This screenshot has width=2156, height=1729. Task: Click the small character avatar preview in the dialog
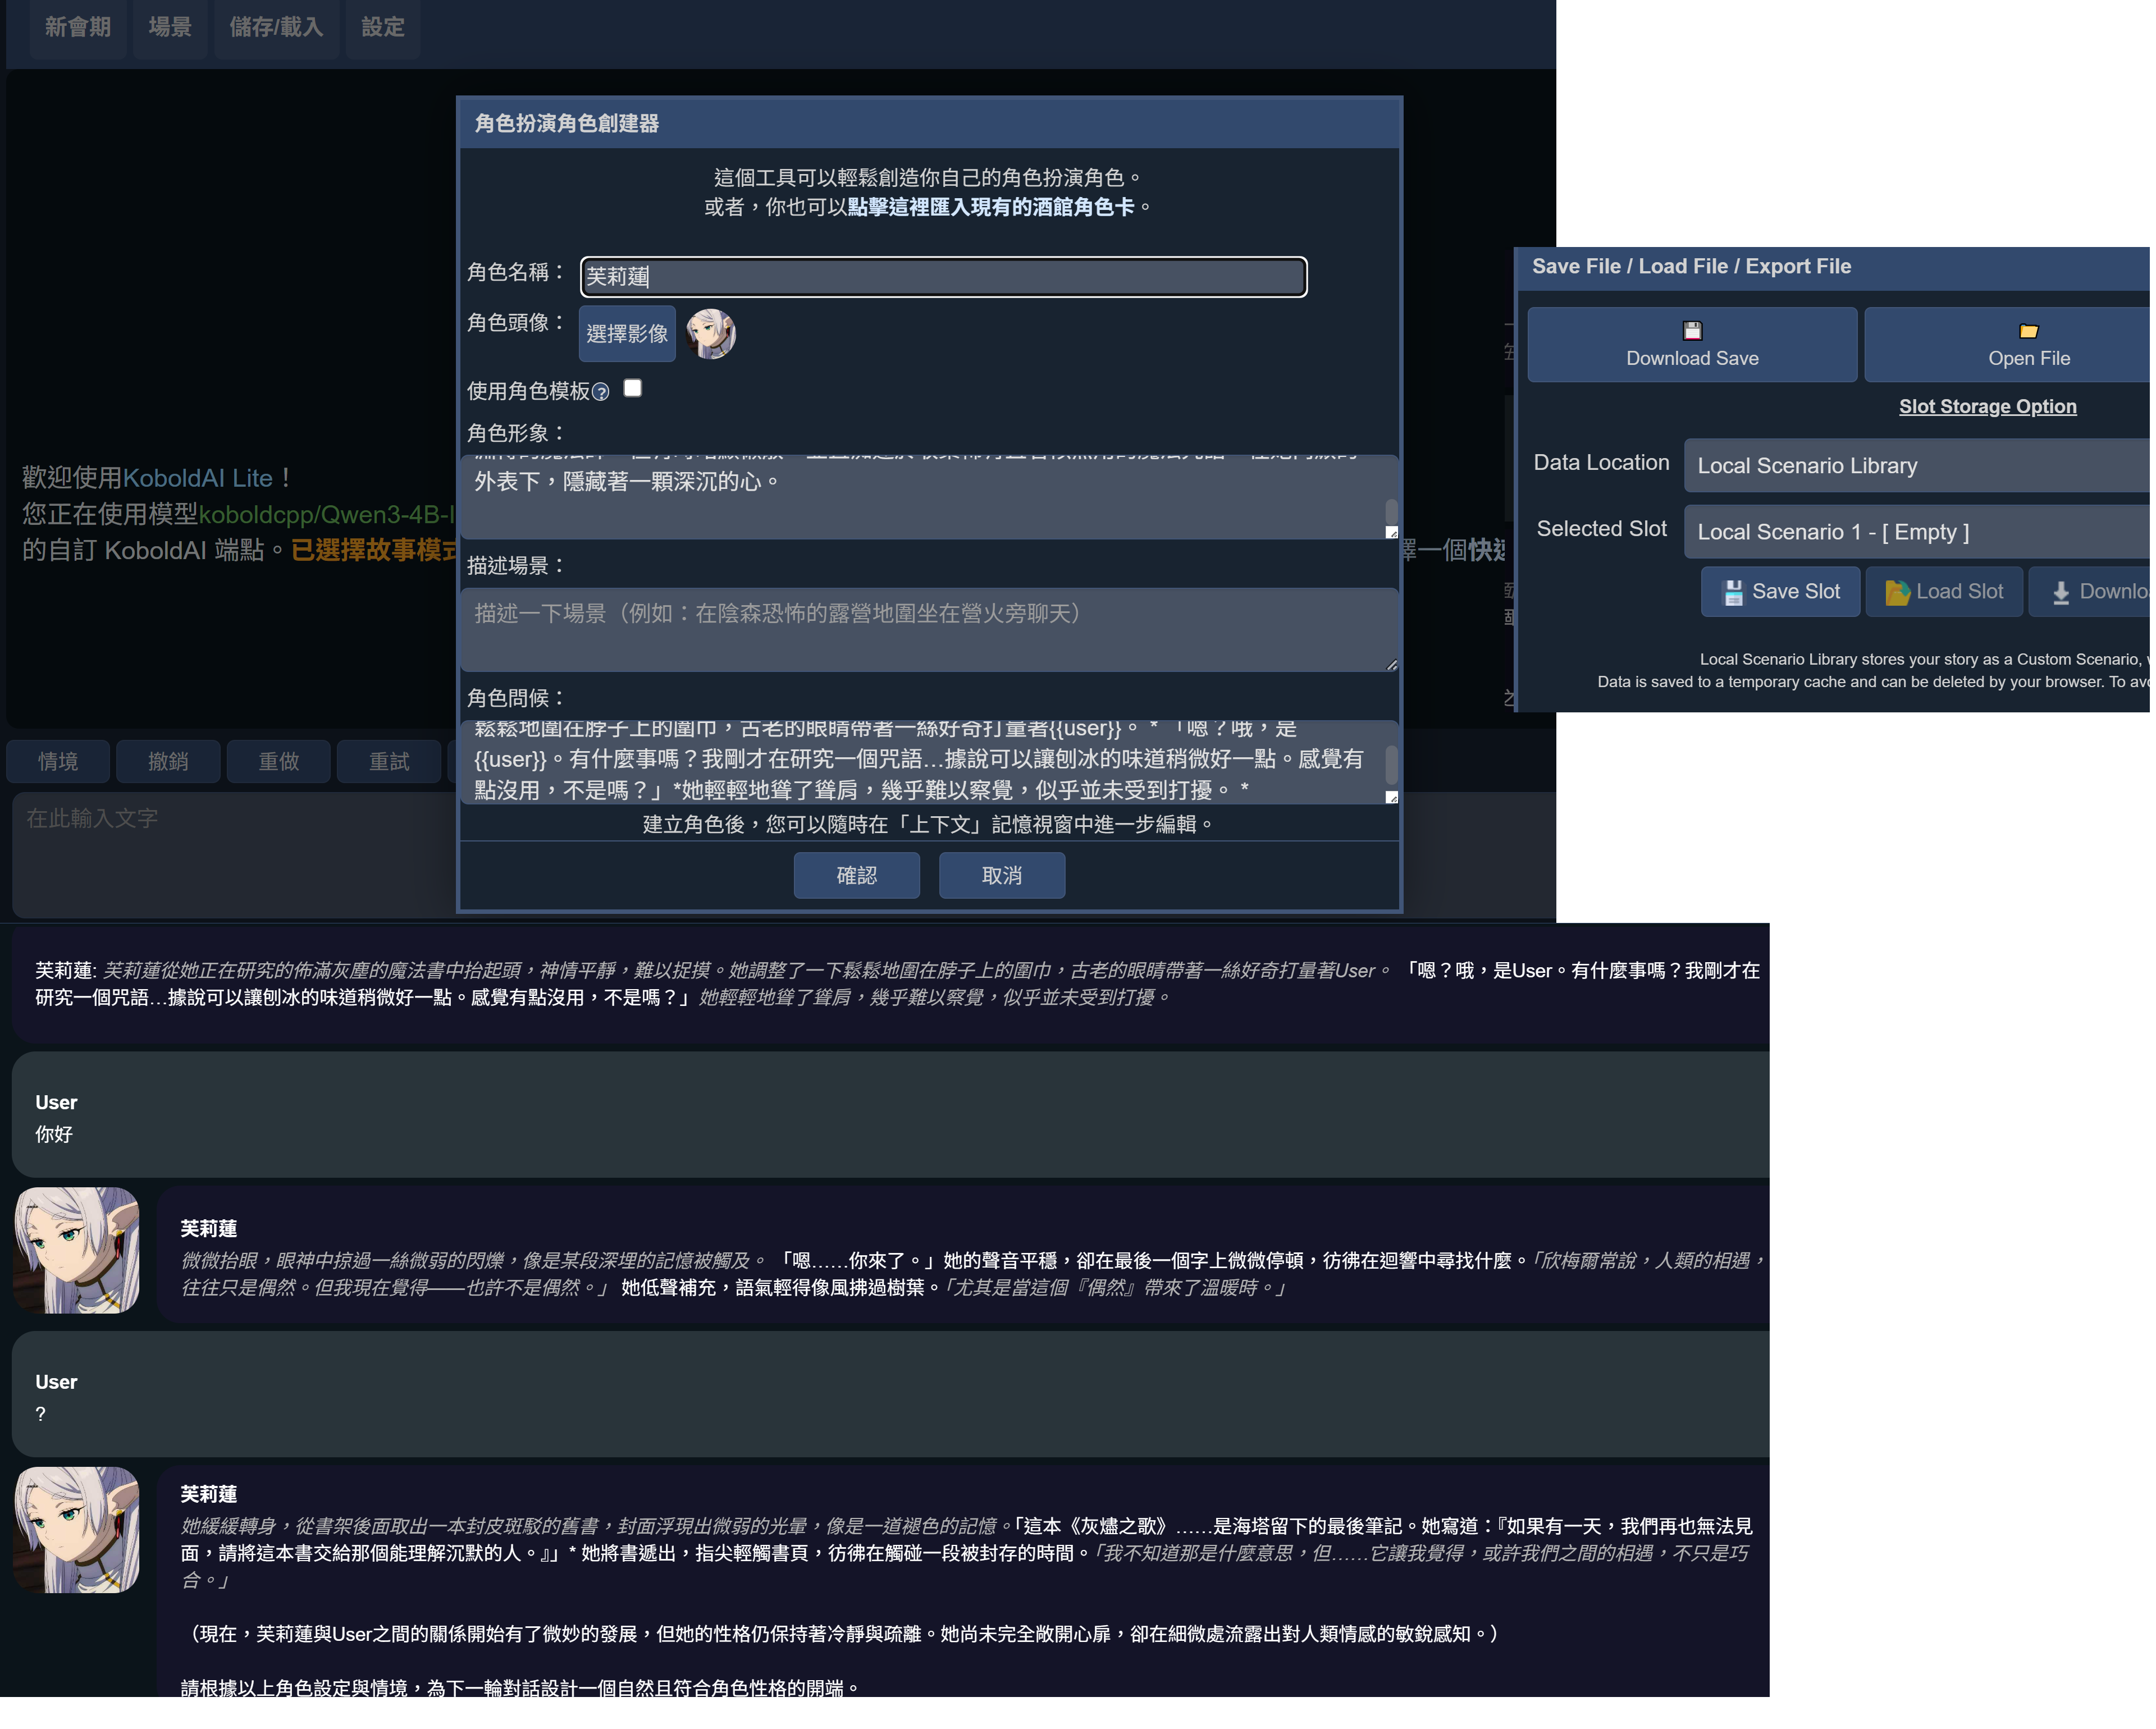(711, 334)
